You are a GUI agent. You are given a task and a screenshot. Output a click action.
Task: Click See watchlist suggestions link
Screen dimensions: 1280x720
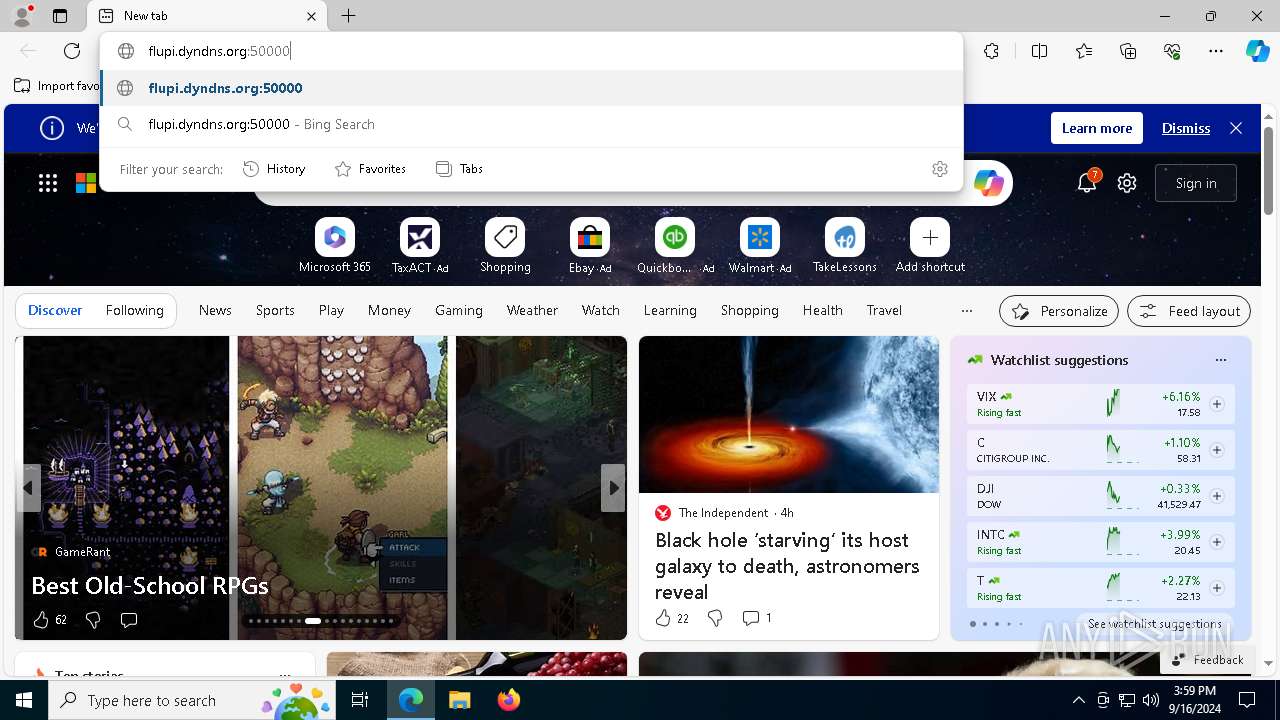click(x=1155, y=624)
